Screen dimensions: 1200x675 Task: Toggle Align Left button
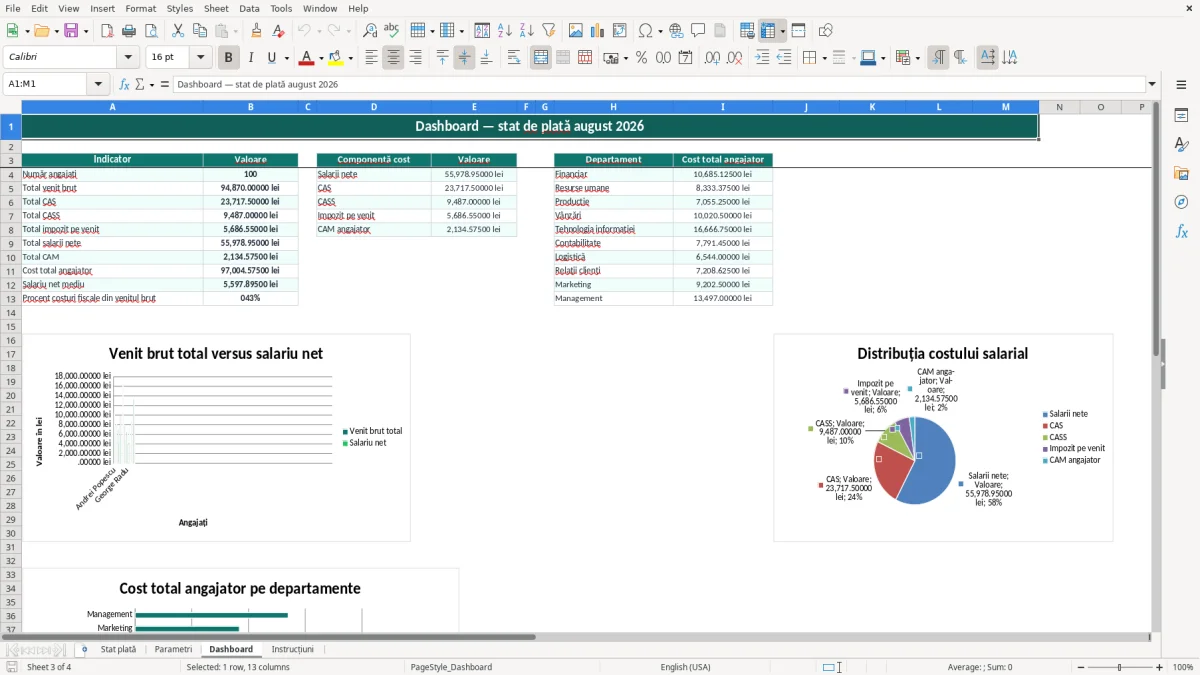[371, 58]
